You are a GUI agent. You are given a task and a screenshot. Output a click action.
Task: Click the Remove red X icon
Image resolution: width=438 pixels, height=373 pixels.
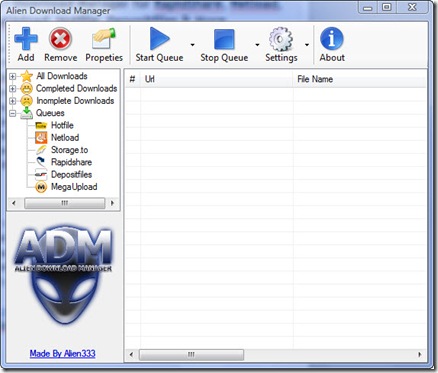[x=60, y=39]
